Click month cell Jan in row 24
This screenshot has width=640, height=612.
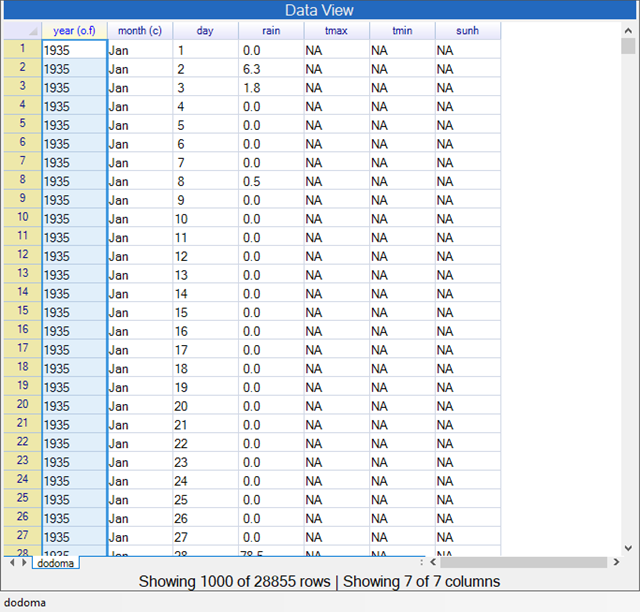tap(140, 480)
